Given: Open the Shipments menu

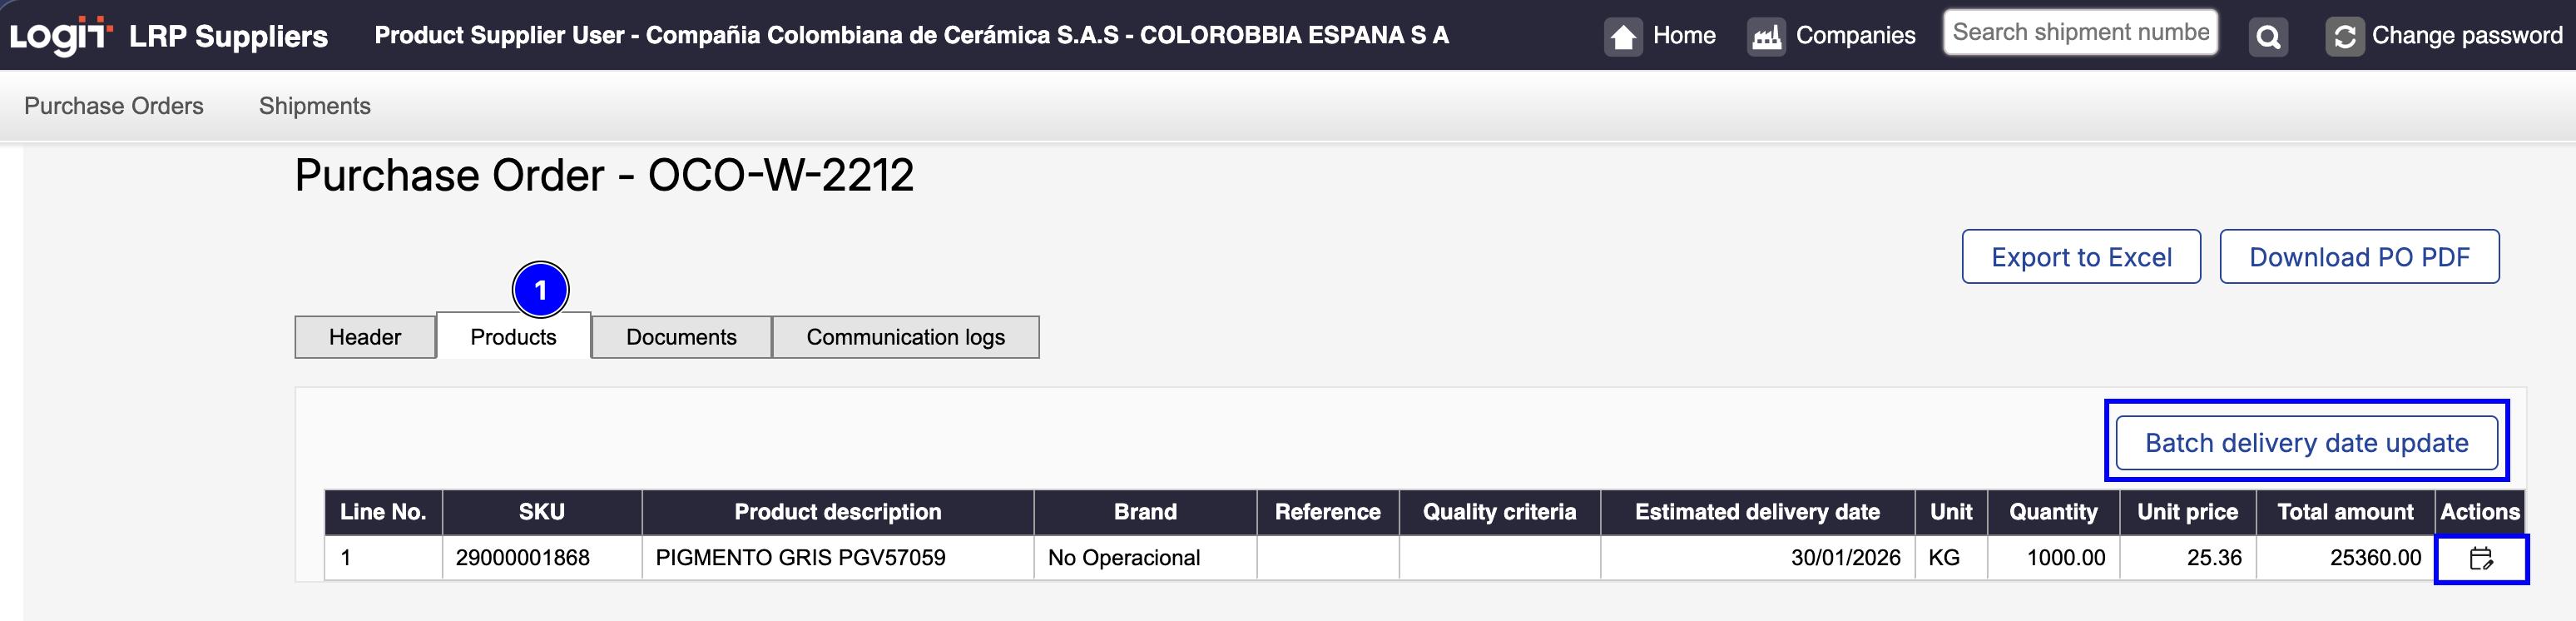Looking at the screenshot, I should [314, 106].
